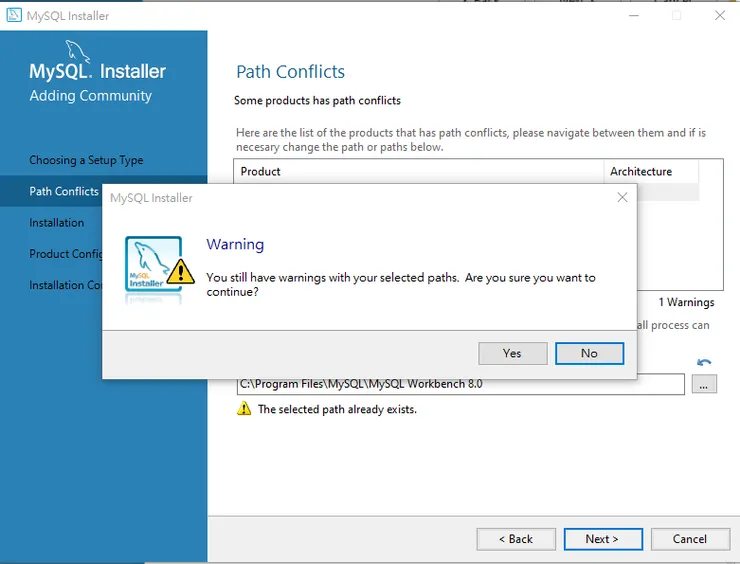
Task: Click the MySQL dolphin logo in sidebar
Action: coord(77,51)
